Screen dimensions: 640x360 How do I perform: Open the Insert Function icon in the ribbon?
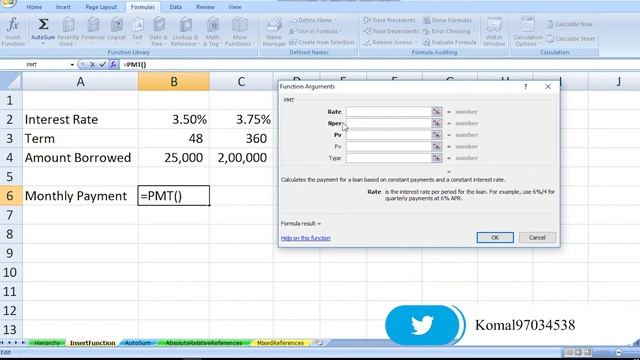tap(13, 31)
